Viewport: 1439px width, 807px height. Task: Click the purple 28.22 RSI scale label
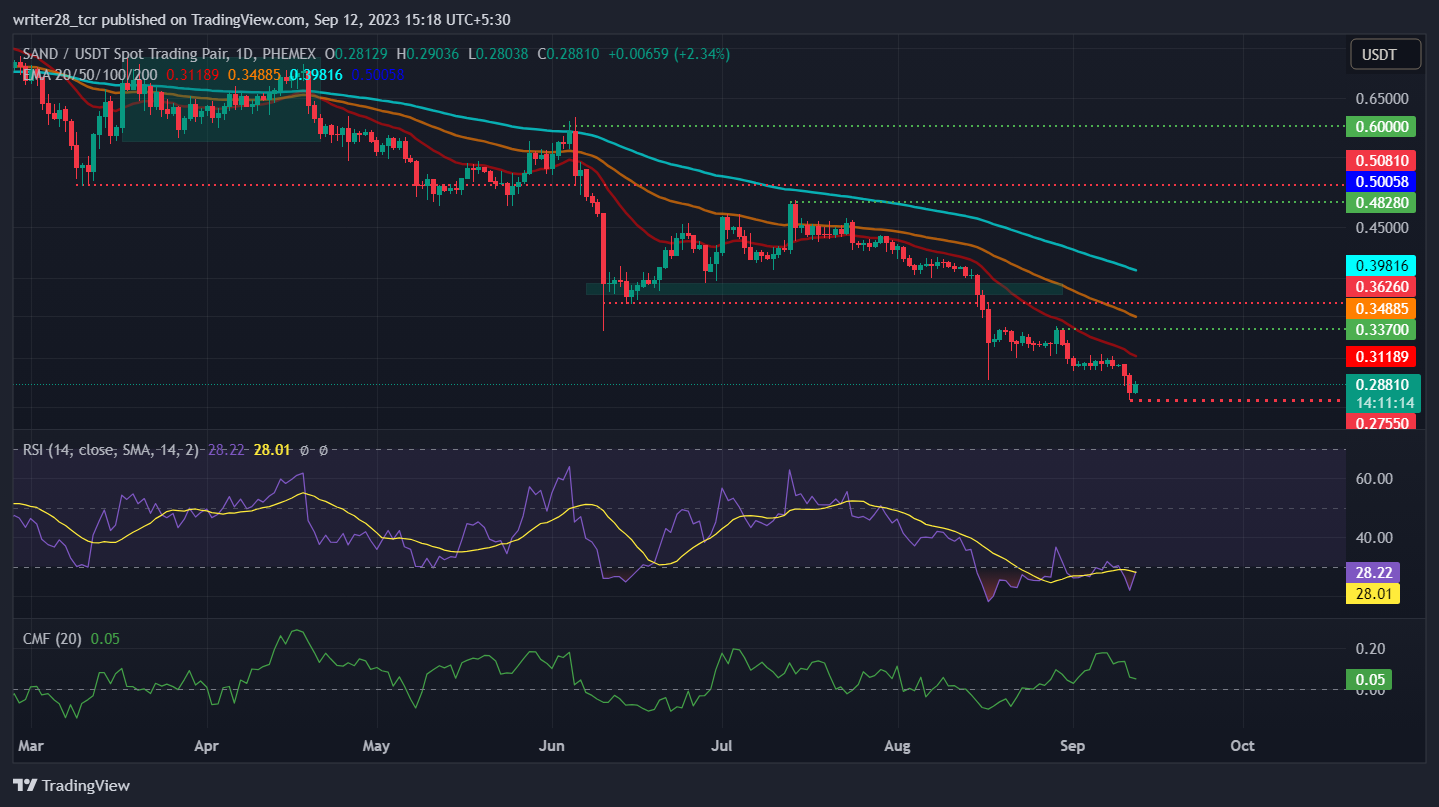click(1373, 573)
